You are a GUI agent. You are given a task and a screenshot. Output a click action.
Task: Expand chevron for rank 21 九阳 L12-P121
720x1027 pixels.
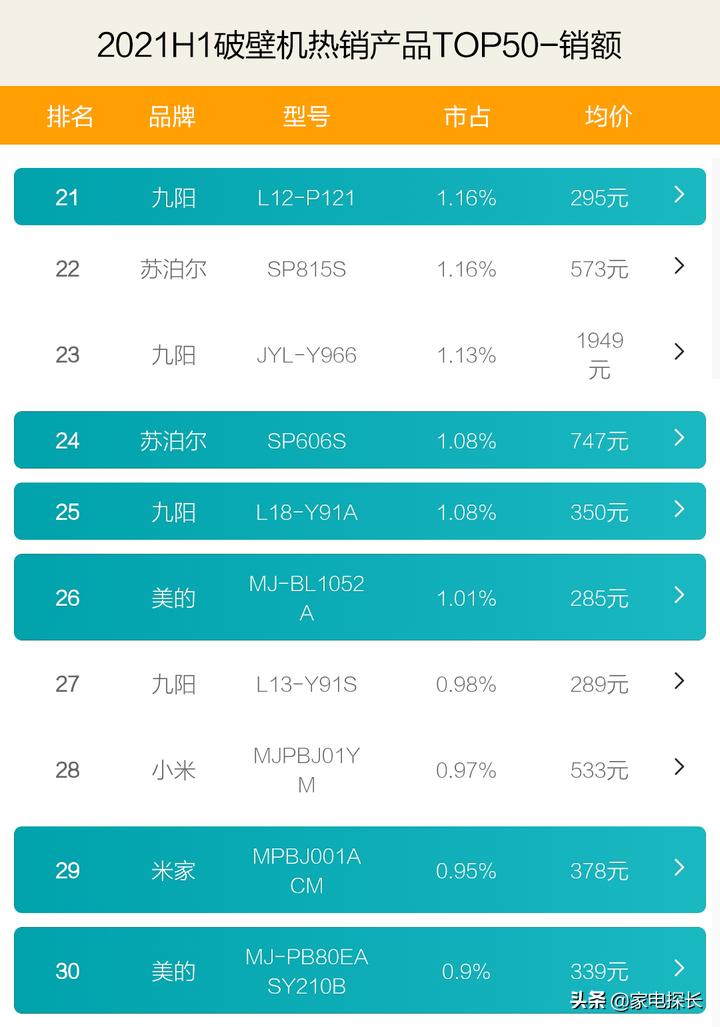pyautogui.click(x=679, y=195)
